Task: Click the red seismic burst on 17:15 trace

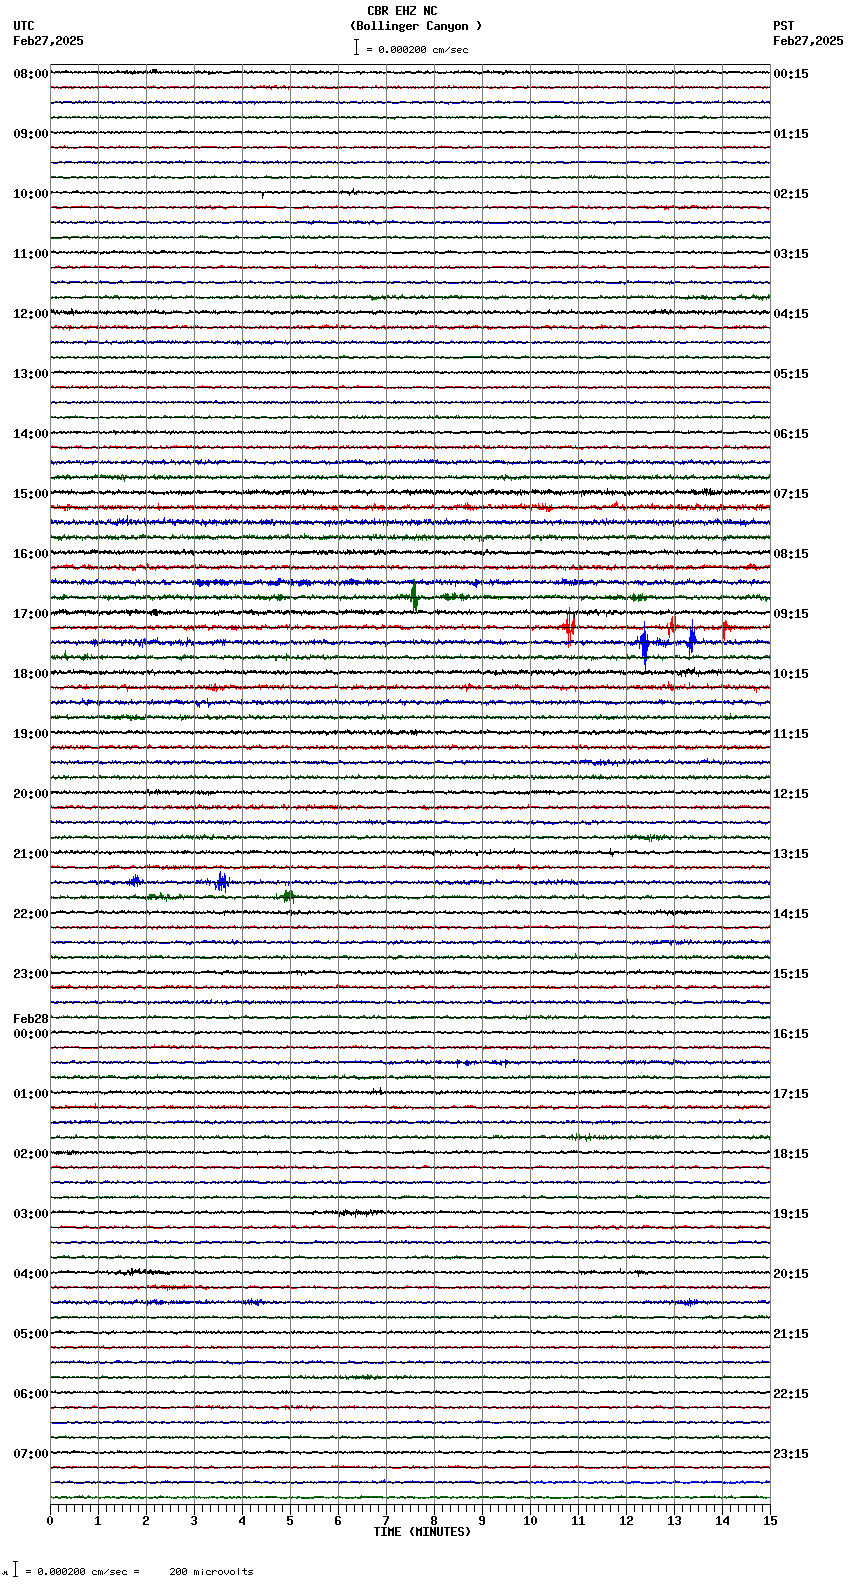Action: pos(569,628)
